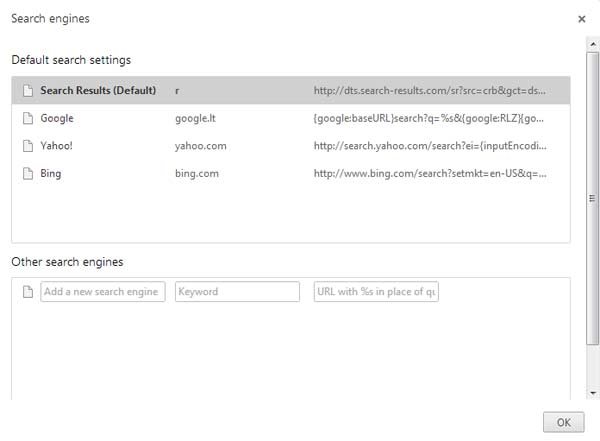Click the page icon next to Google
The width and height of the screenshot is (600, 441).
click(x=28, y=118)
